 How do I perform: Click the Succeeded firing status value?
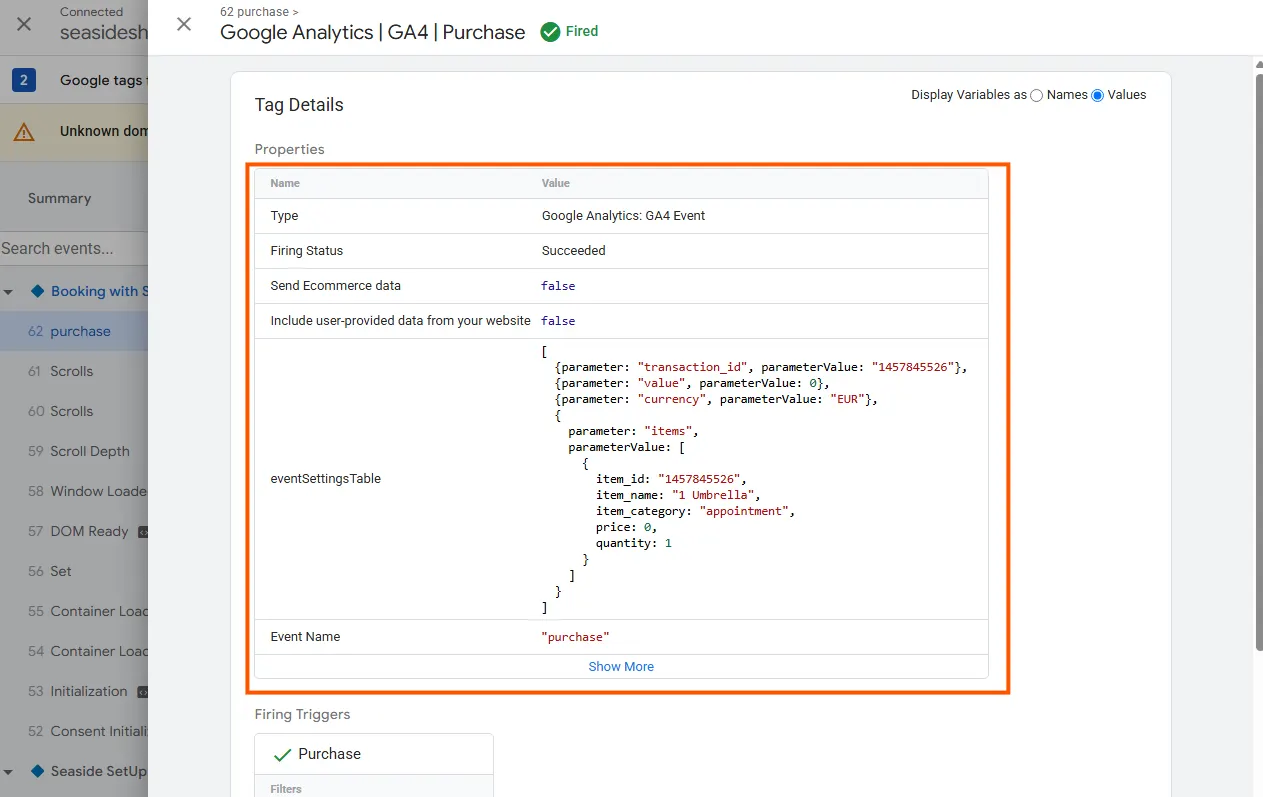(574, 250)
